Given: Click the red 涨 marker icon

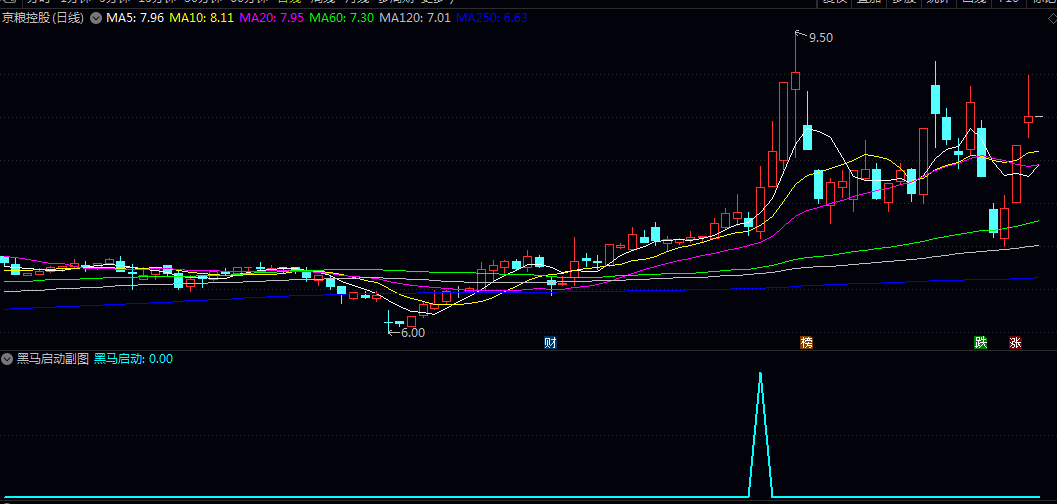Looking at the screenshot, I should tap(1015, 343).
